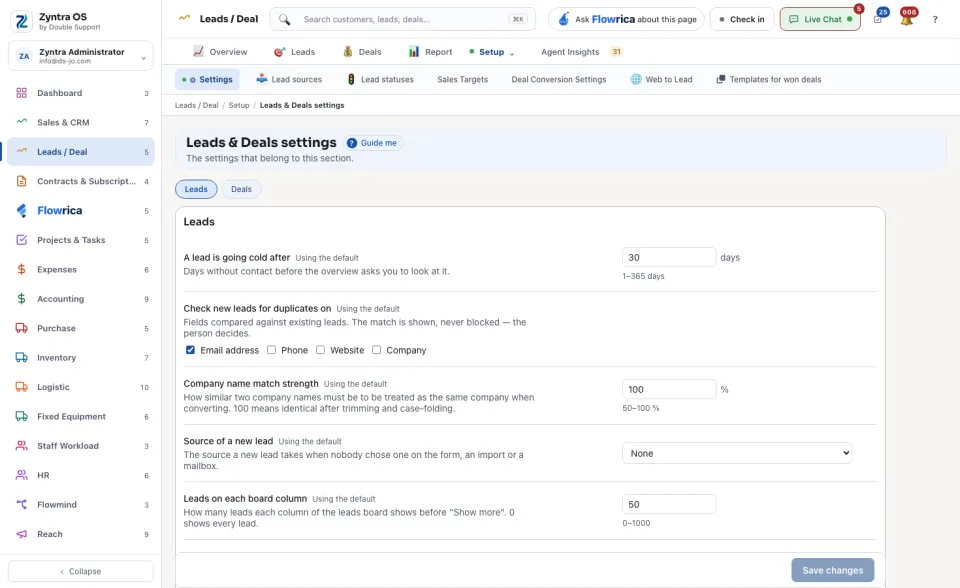Check the Website duplicate checkbox
960x588 pixels.
click(x=320, y=350)
